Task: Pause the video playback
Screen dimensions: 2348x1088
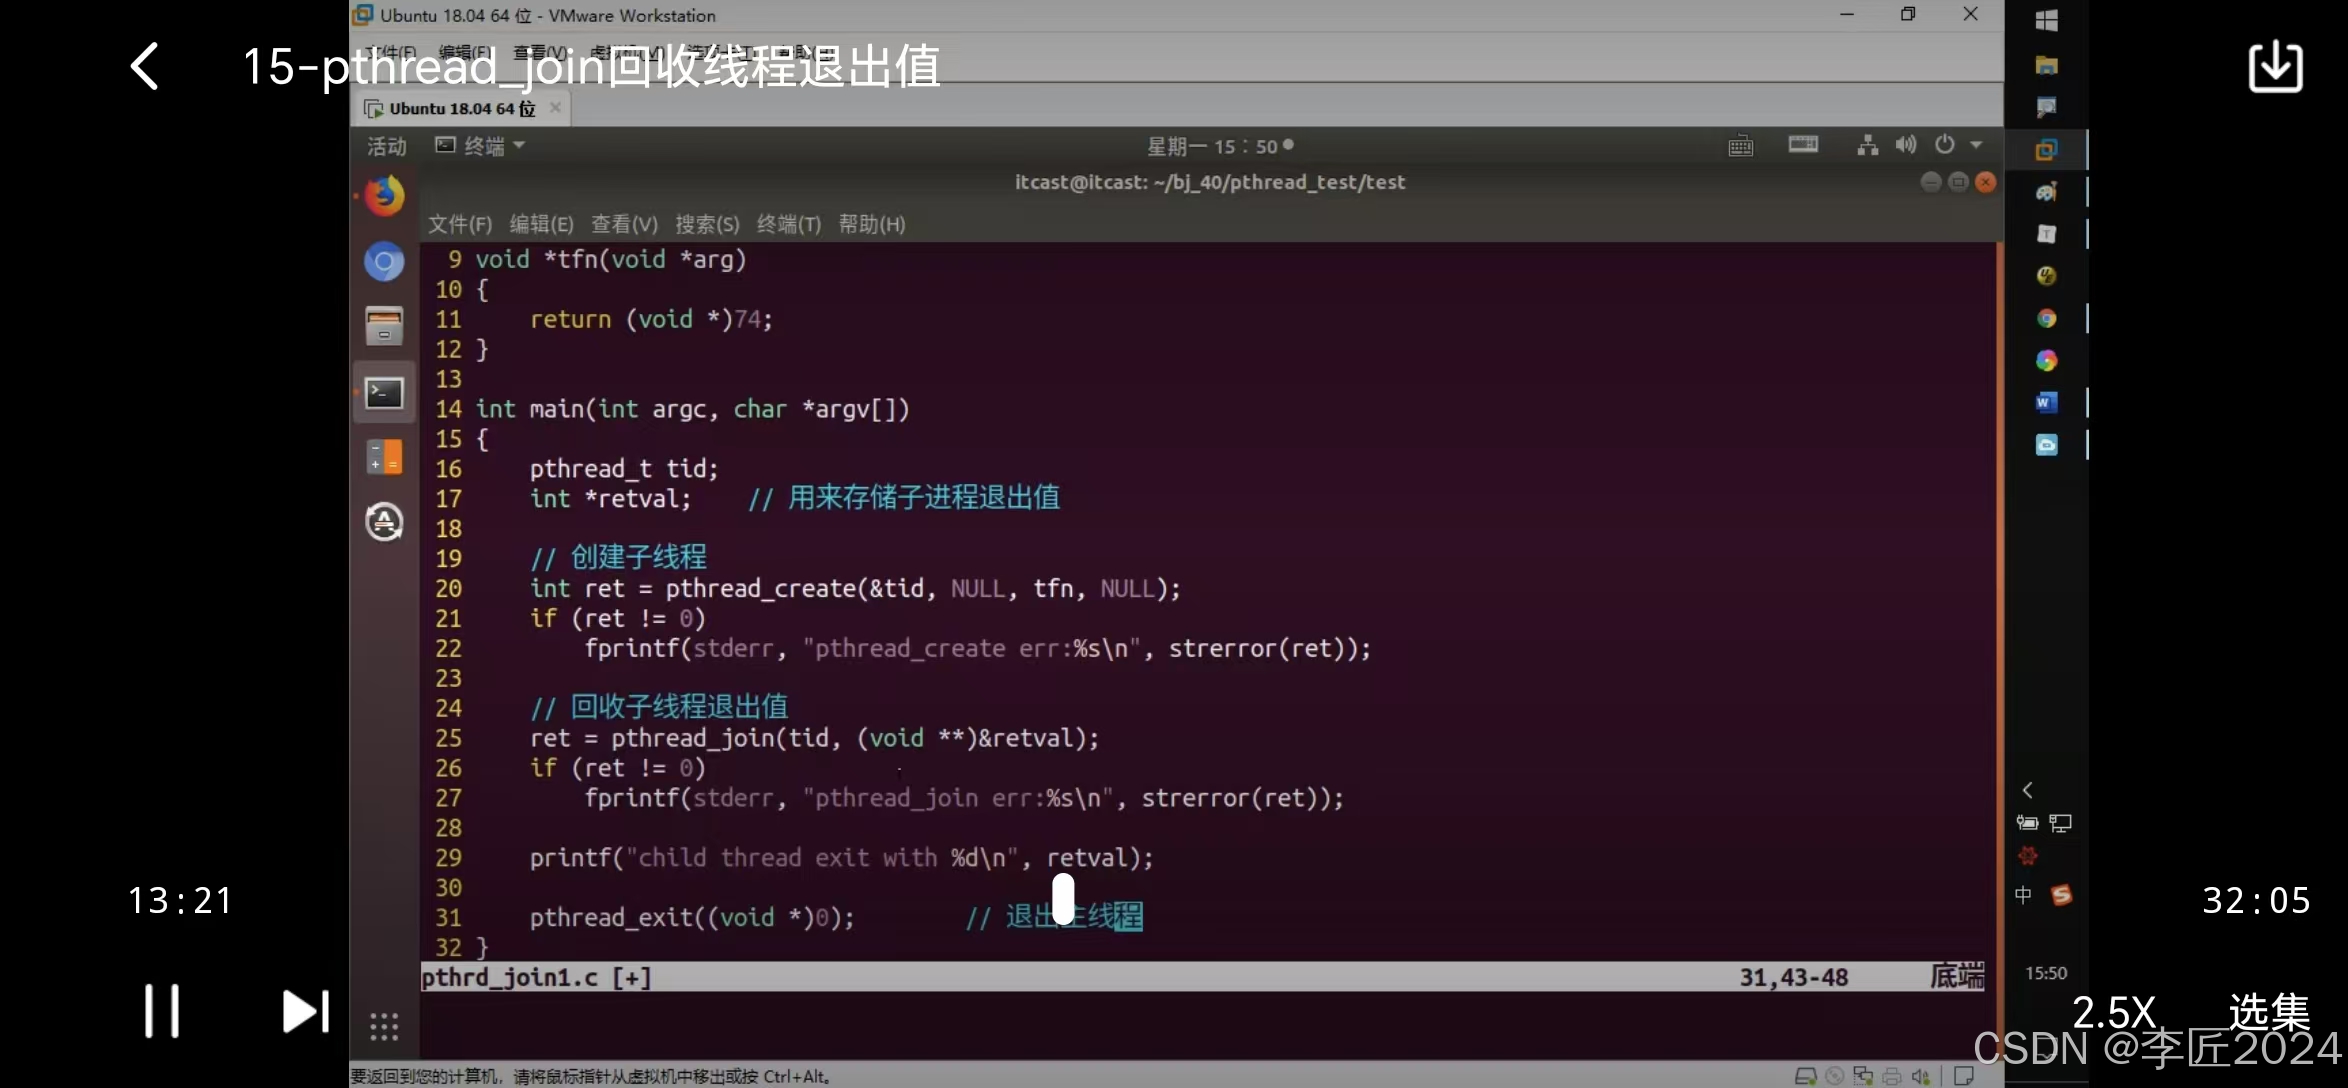Action: pyautogui.click(x=162, y=1010)
